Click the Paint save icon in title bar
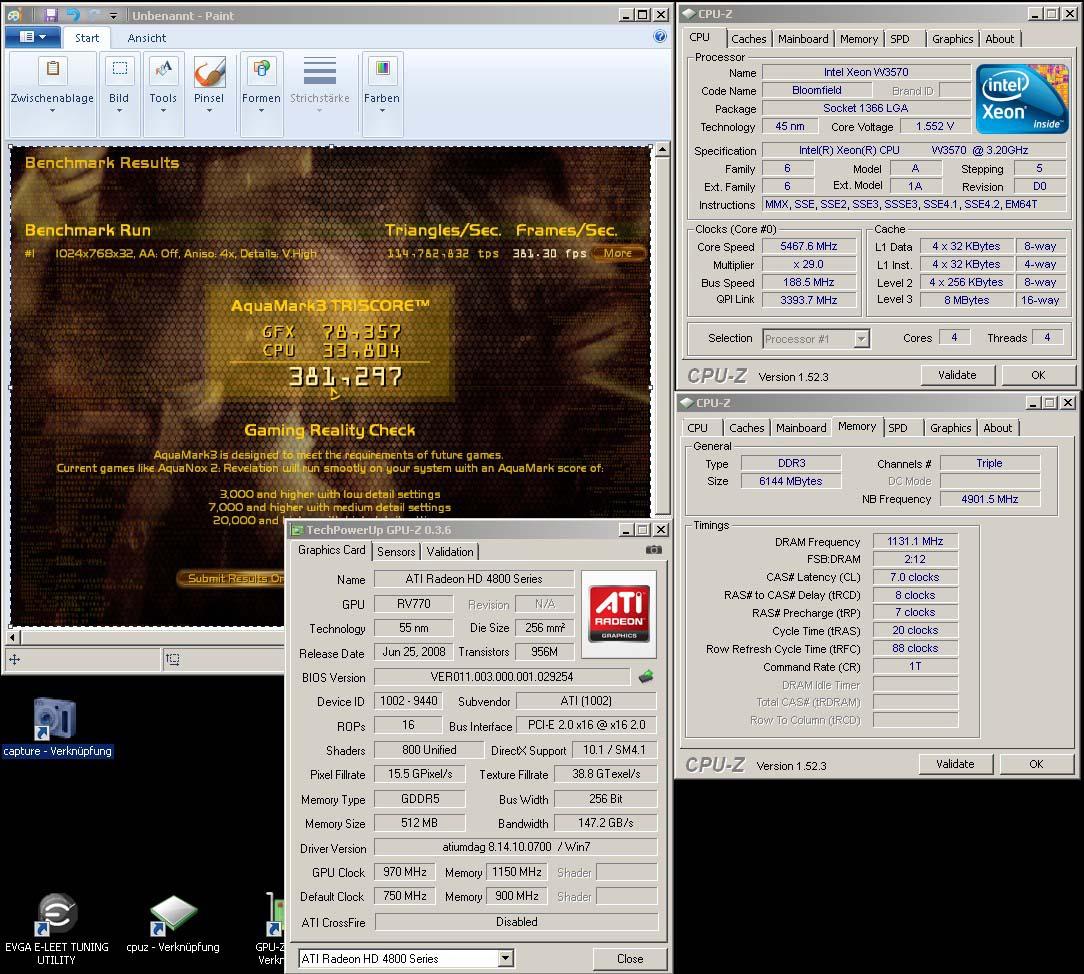 50,15
